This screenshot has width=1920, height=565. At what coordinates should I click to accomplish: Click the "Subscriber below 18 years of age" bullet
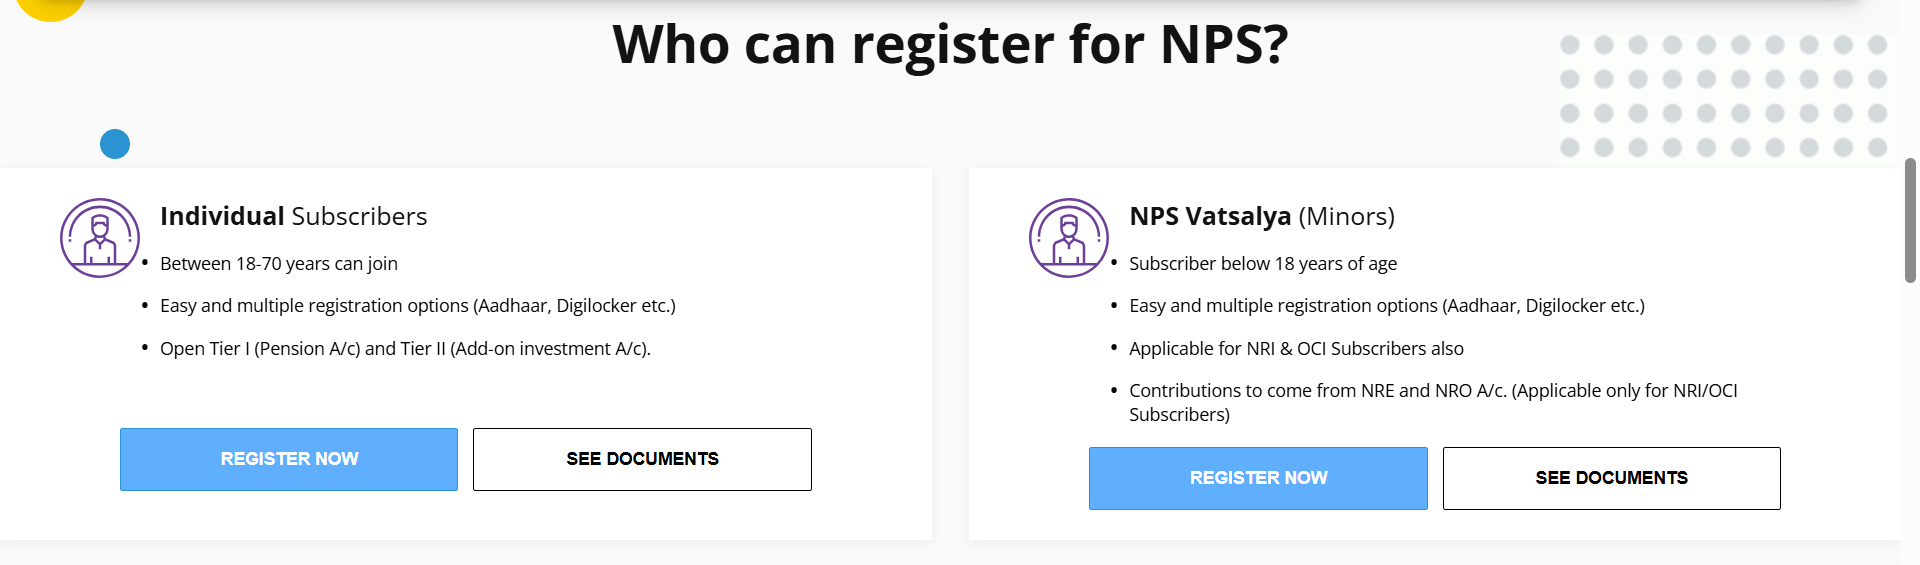1263,264
